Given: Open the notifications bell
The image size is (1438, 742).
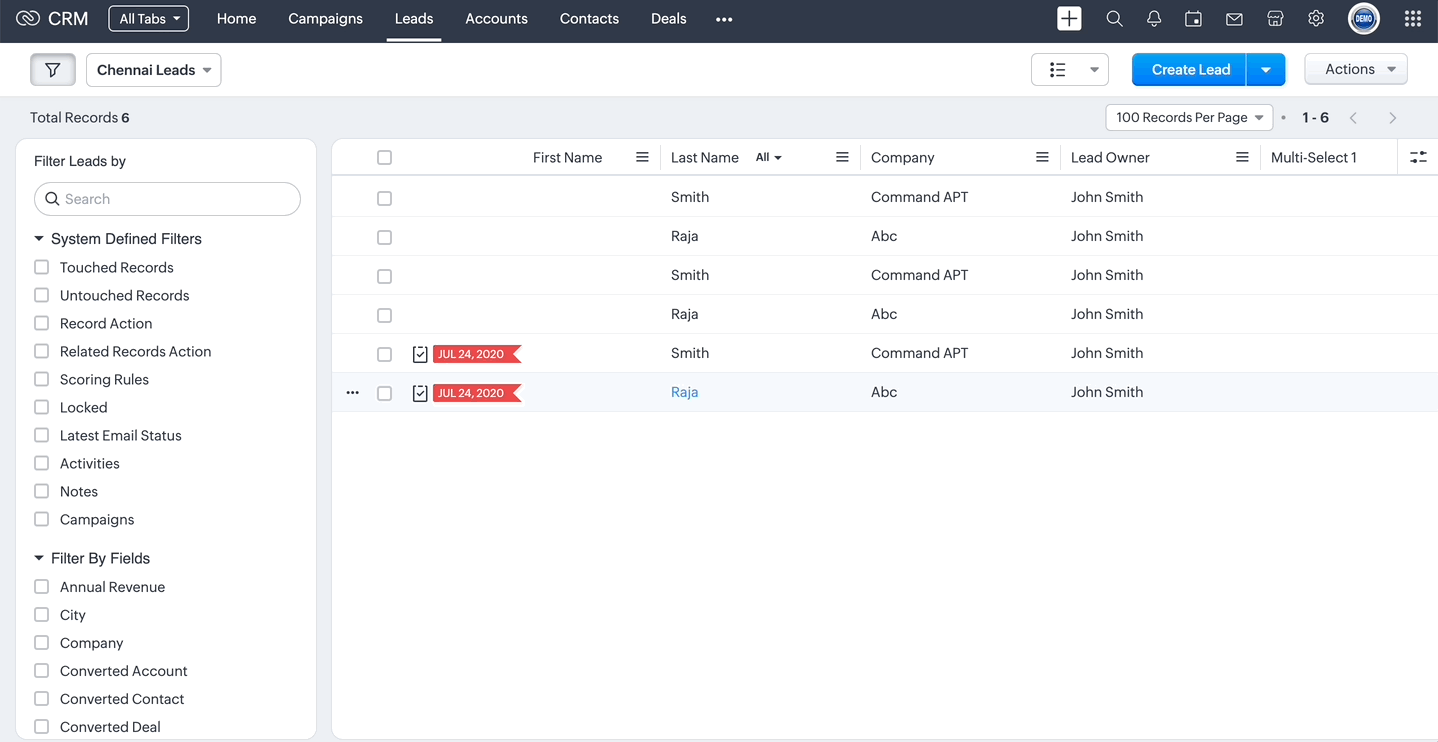Looking at the screenshot, I should (1154, 19).
